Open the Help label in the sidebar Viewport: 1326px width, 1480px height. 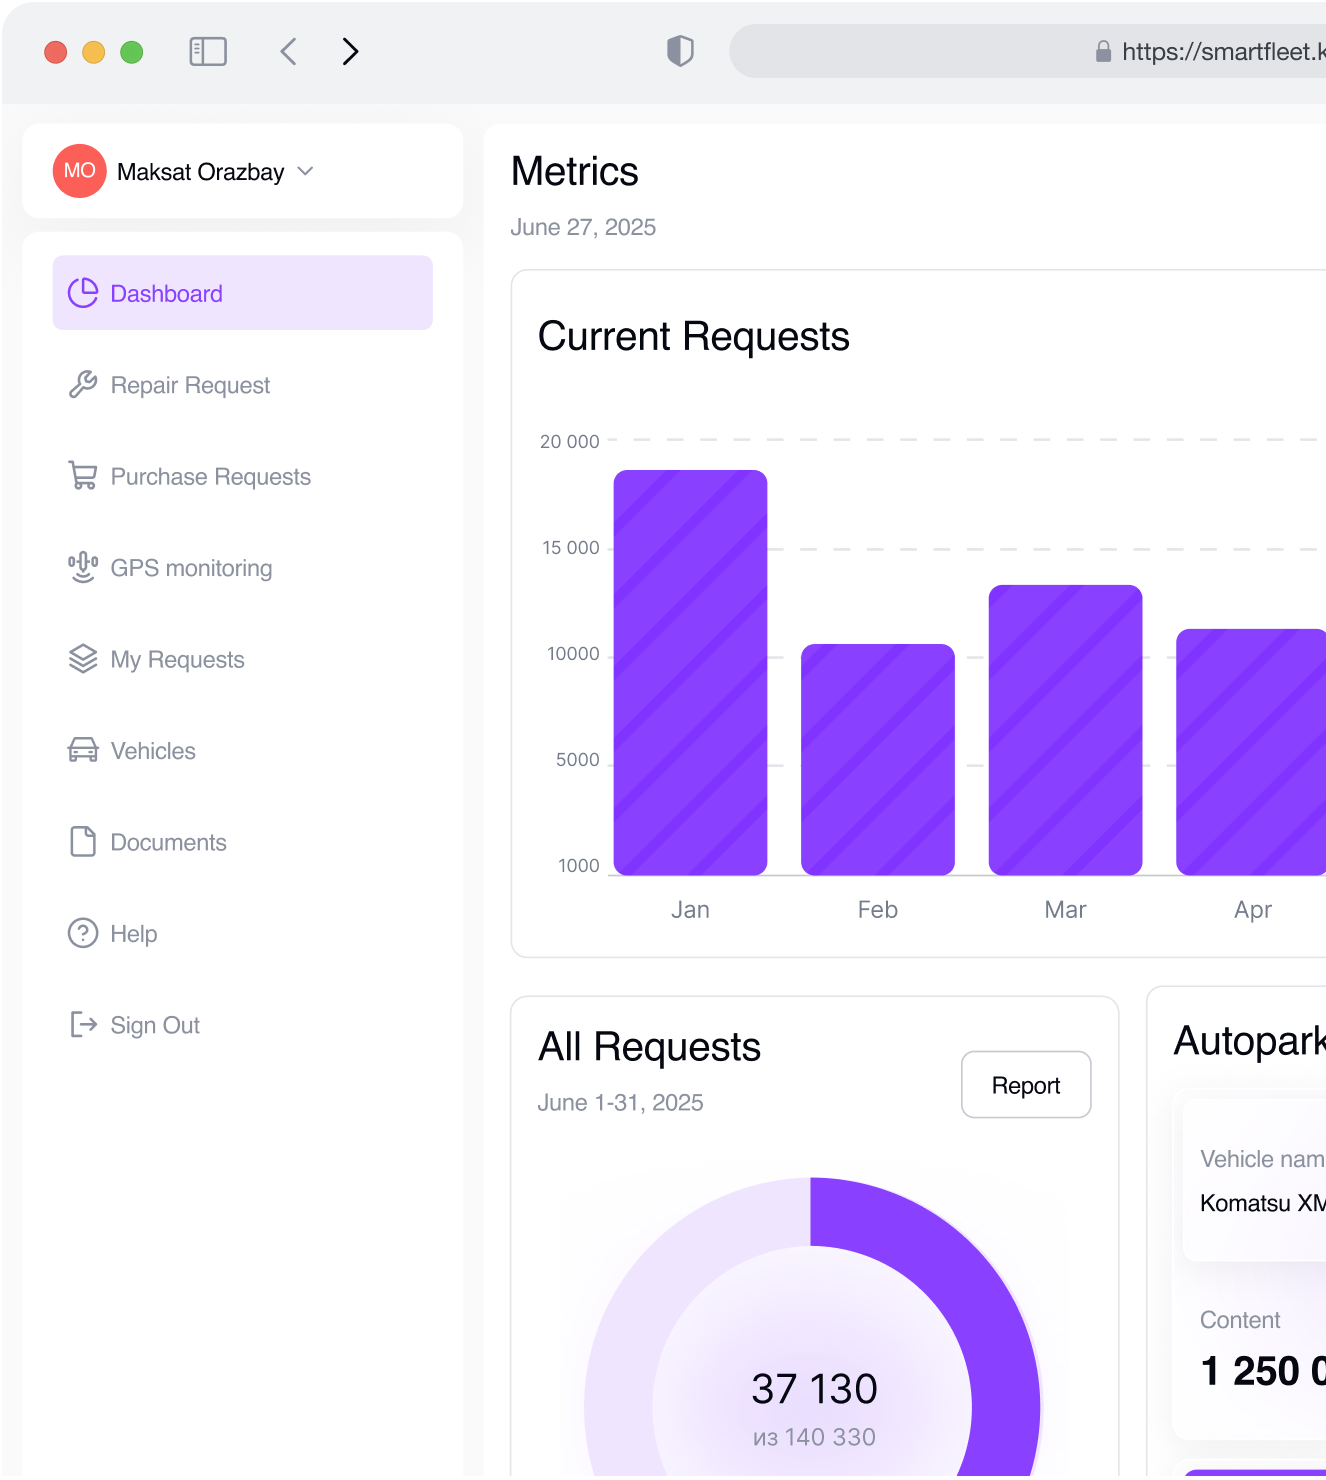click(x=134, y=934)
